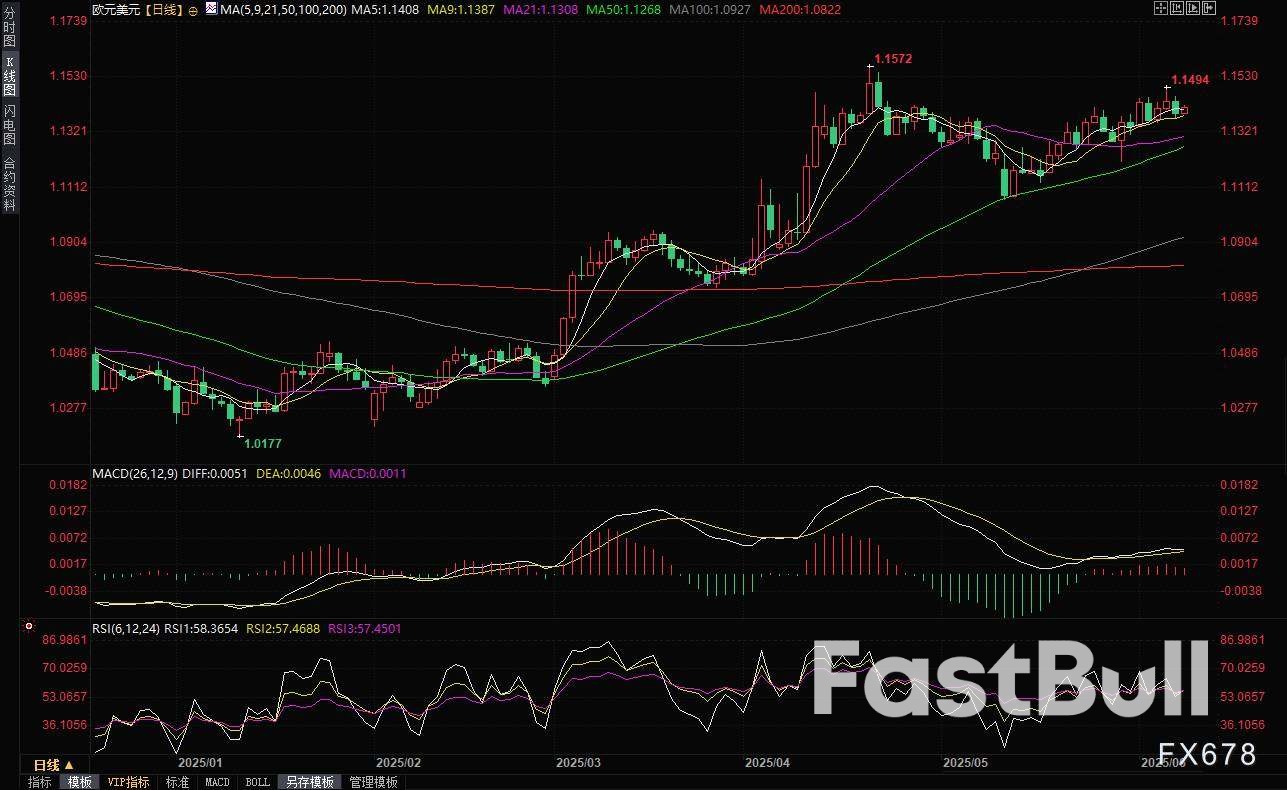Toggle the 模板 bottom tab
Viewport: 1287px width, 790px height.
80,782
